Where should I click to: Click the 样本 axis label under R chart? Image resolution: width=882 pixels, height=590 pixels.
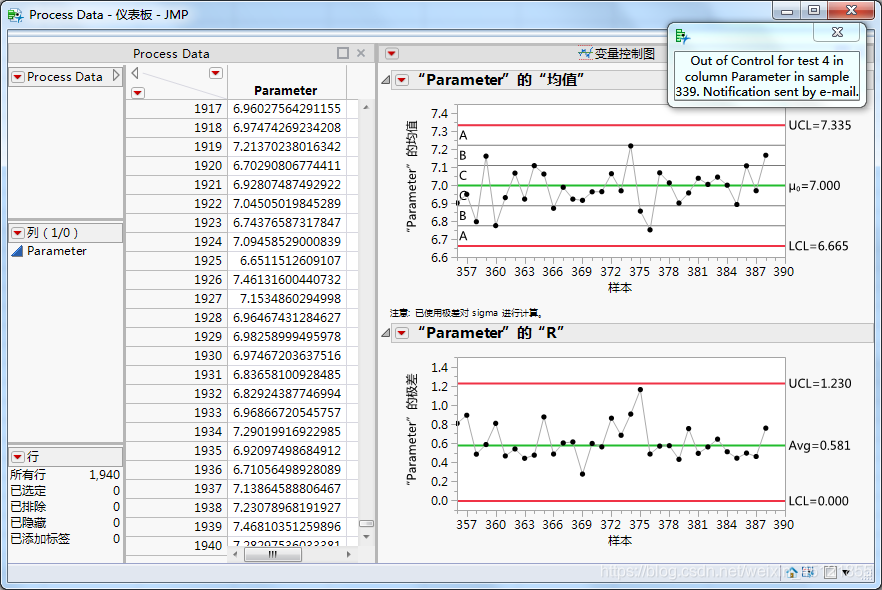click(620, 541)
